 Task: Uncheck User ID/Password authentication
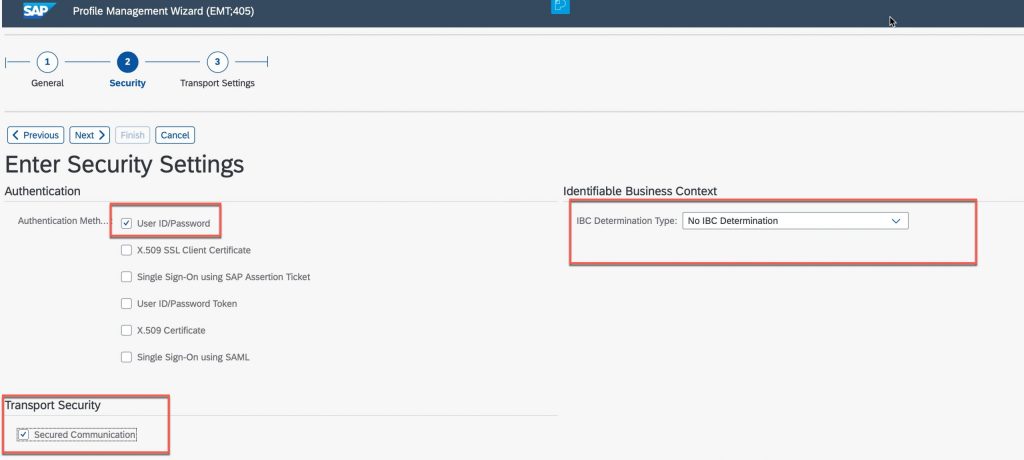pos(127,223)
